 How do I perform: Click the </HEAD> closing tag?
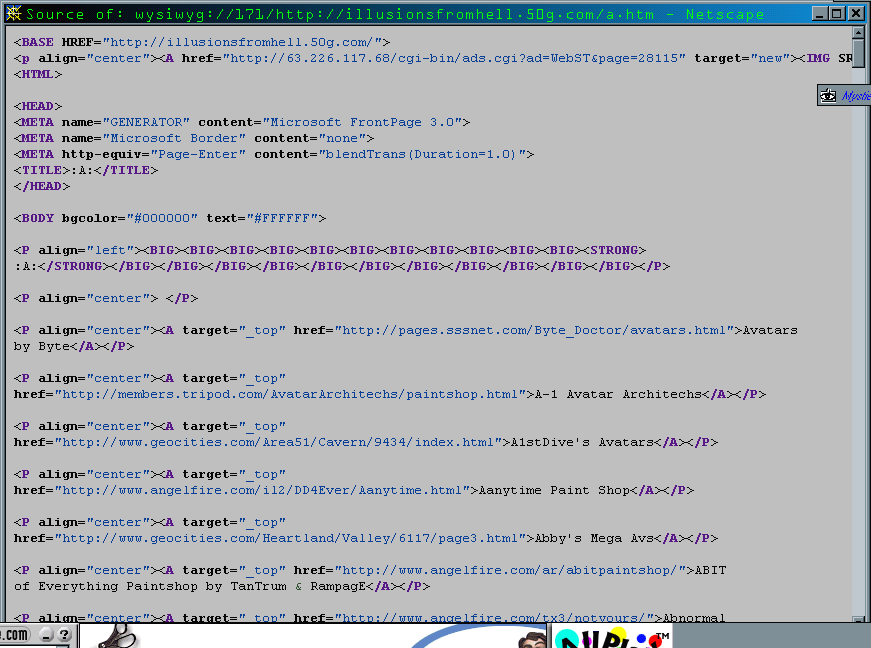(42, 187)
